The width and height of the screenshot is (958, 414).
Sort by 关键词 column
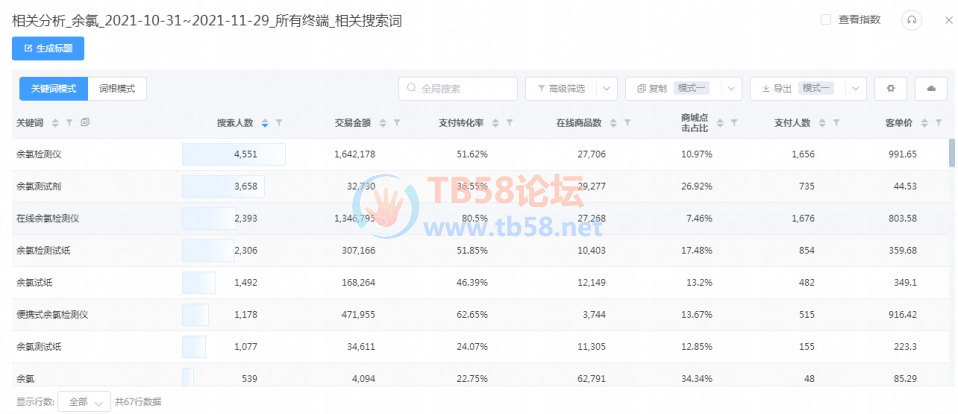pos(55,123)
